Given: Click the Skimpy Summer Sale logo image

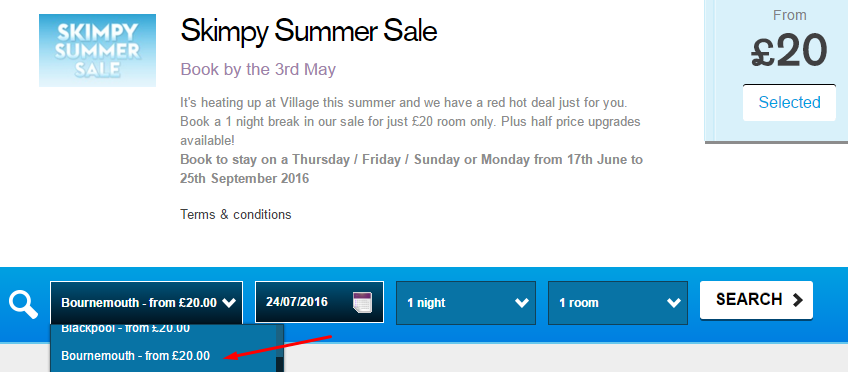Looking at the screenshot, I should [97, 50].
